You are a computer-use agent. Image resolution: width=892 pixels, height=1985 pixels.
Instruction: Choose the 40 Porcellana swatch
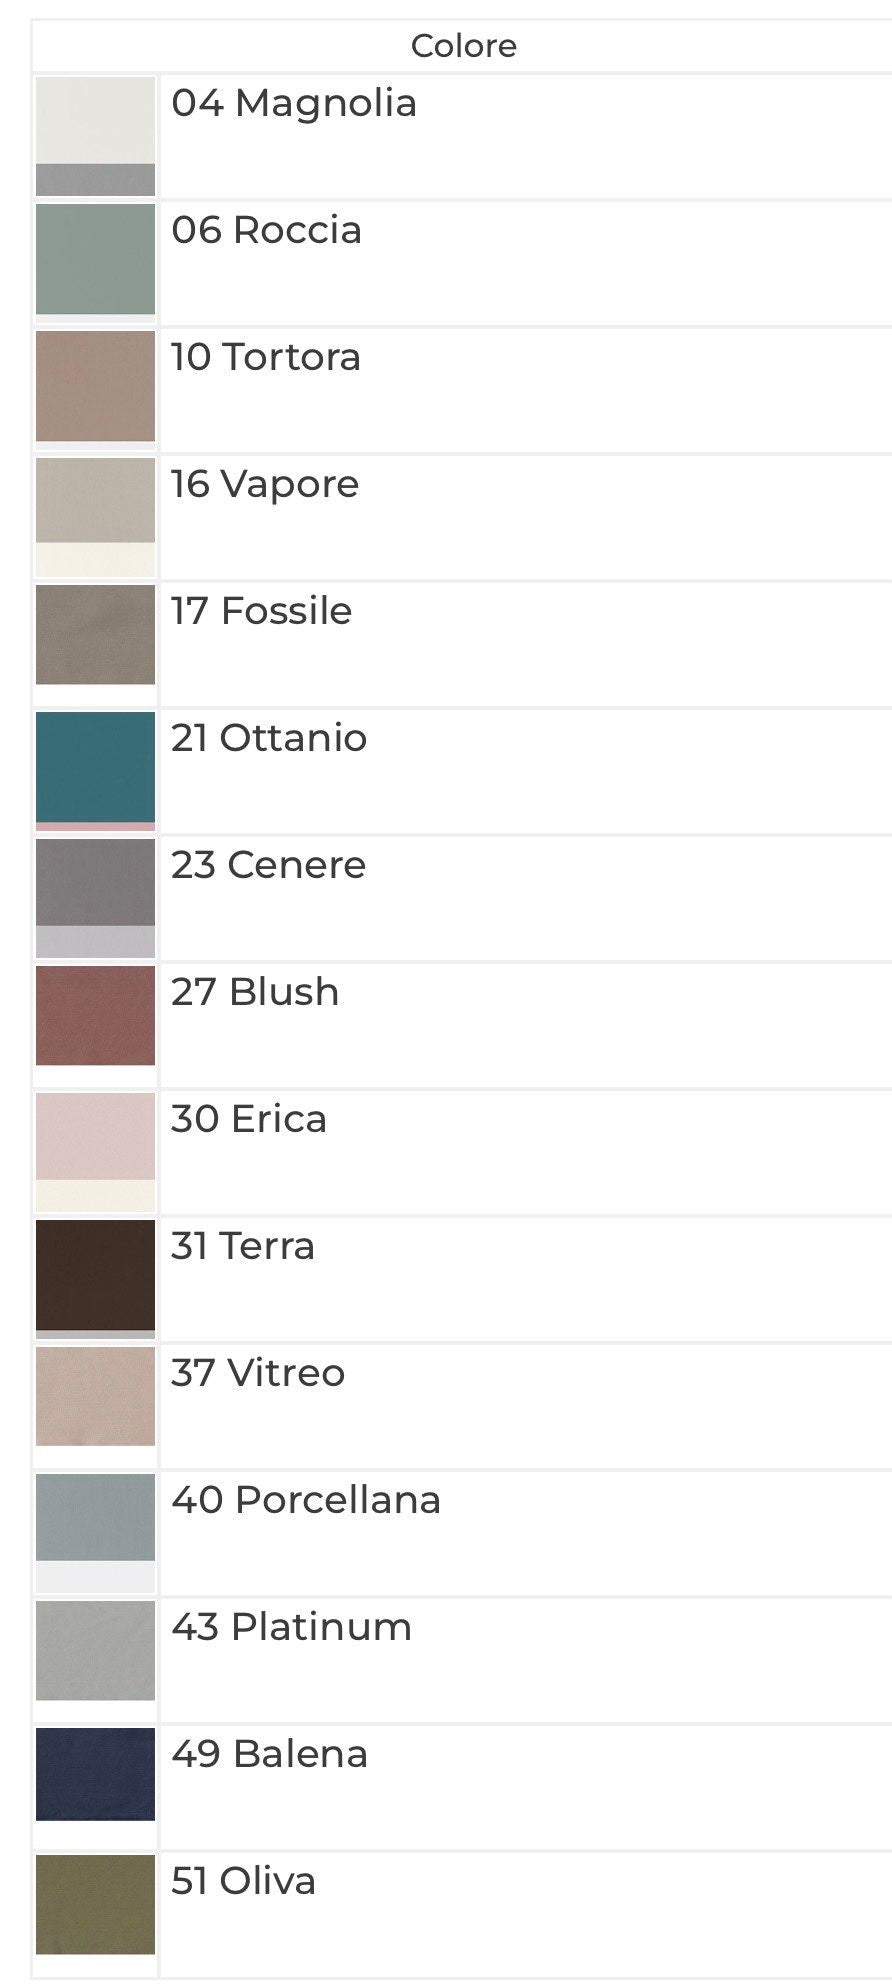(95, 1531)
